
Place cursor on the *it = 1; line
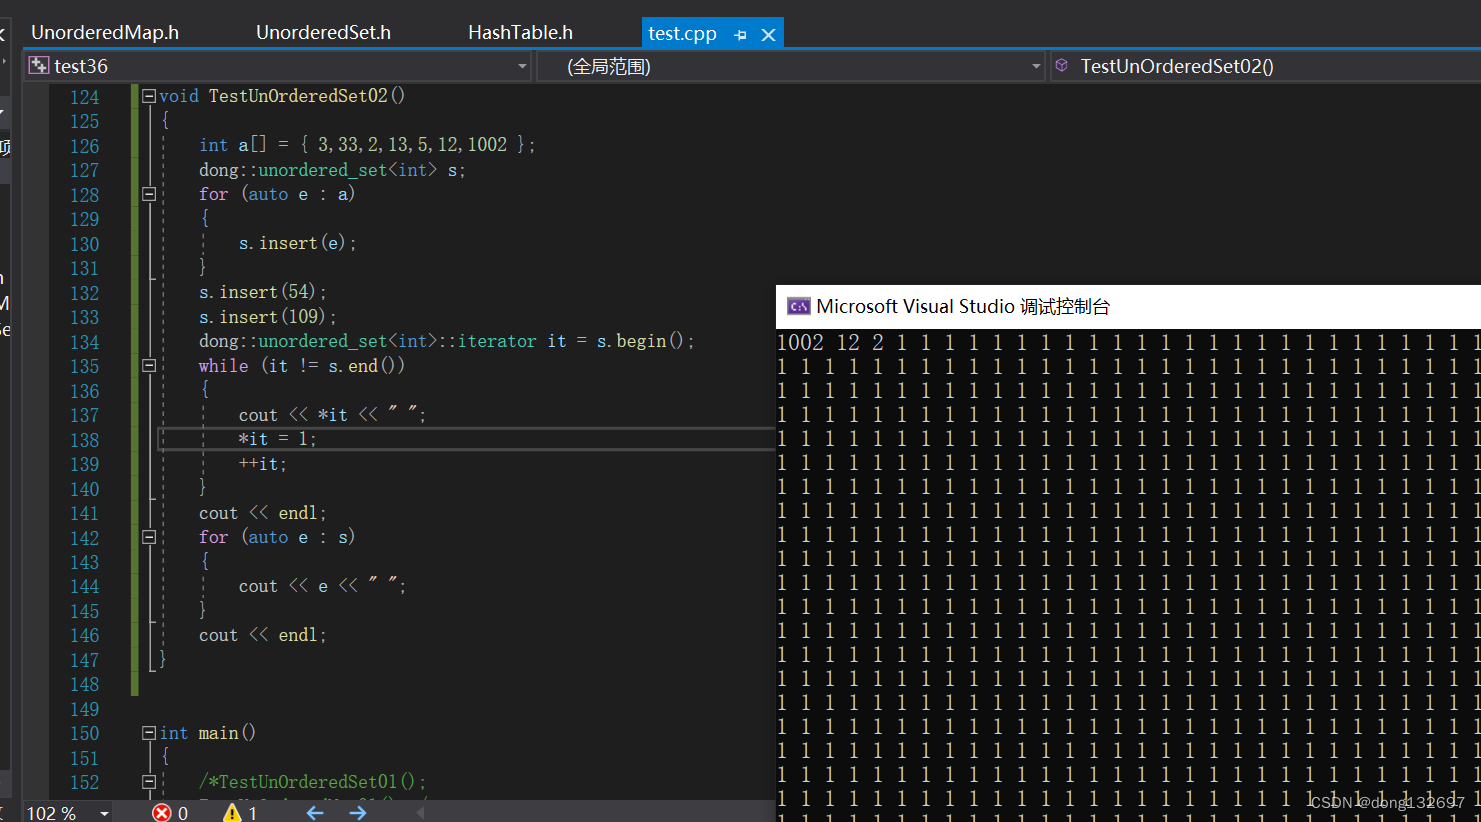point(277,439)
